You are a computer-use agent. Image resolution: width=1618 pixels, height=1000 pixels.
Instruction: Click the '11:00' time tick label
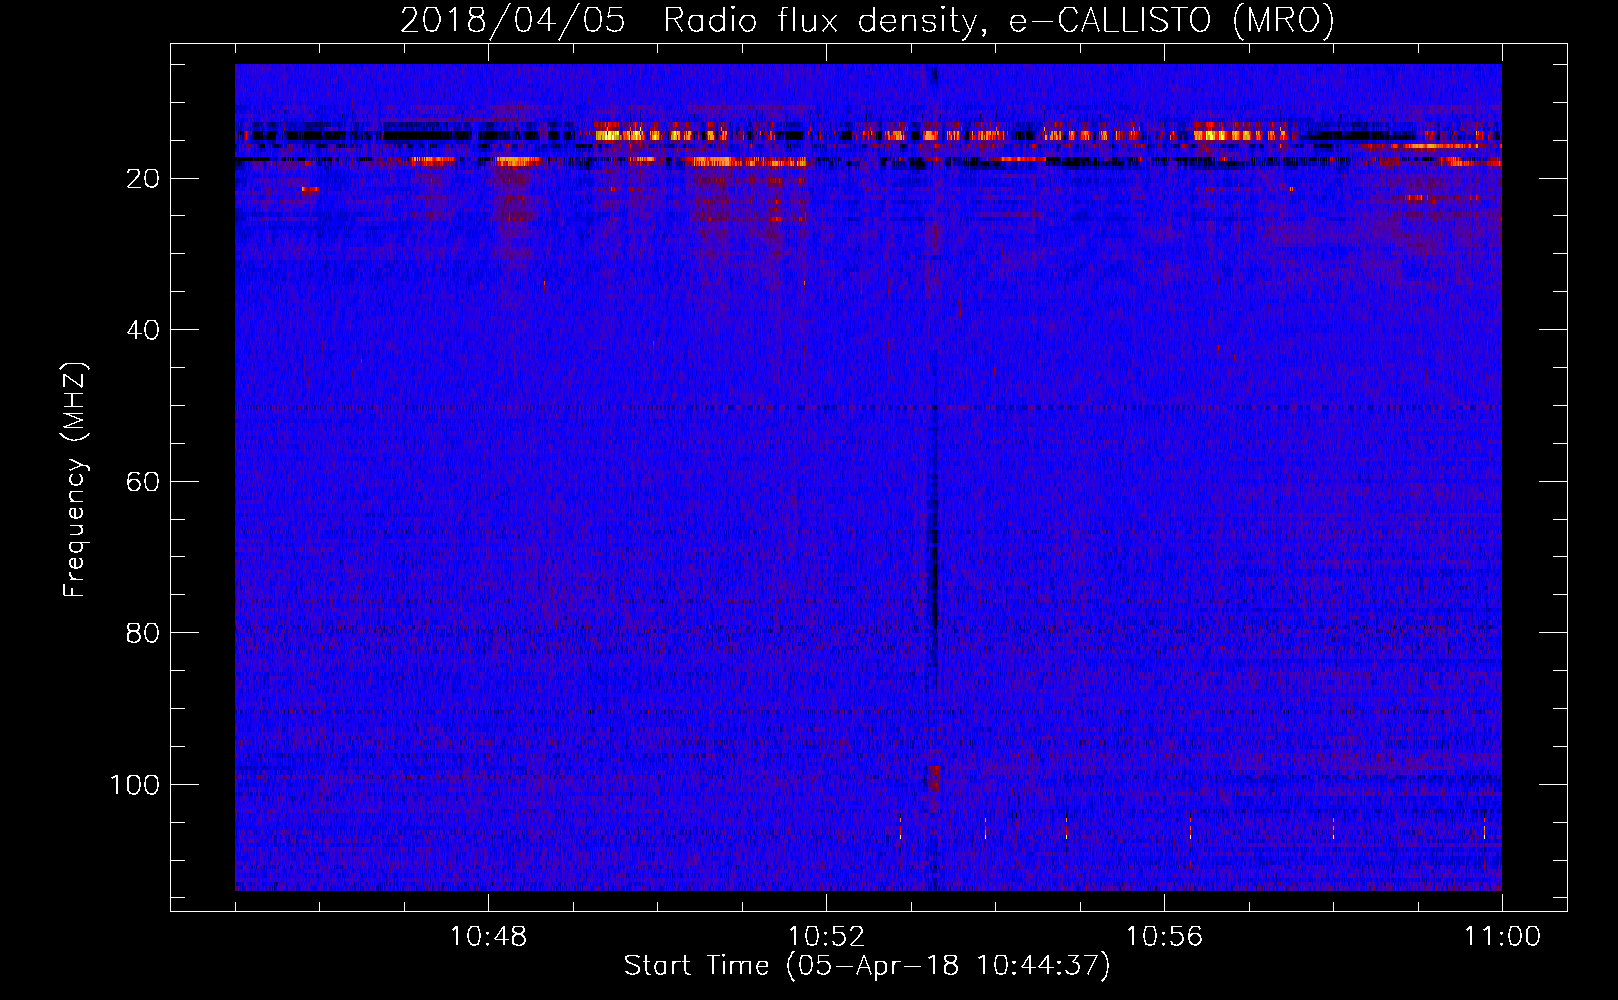pos(1502,937)
